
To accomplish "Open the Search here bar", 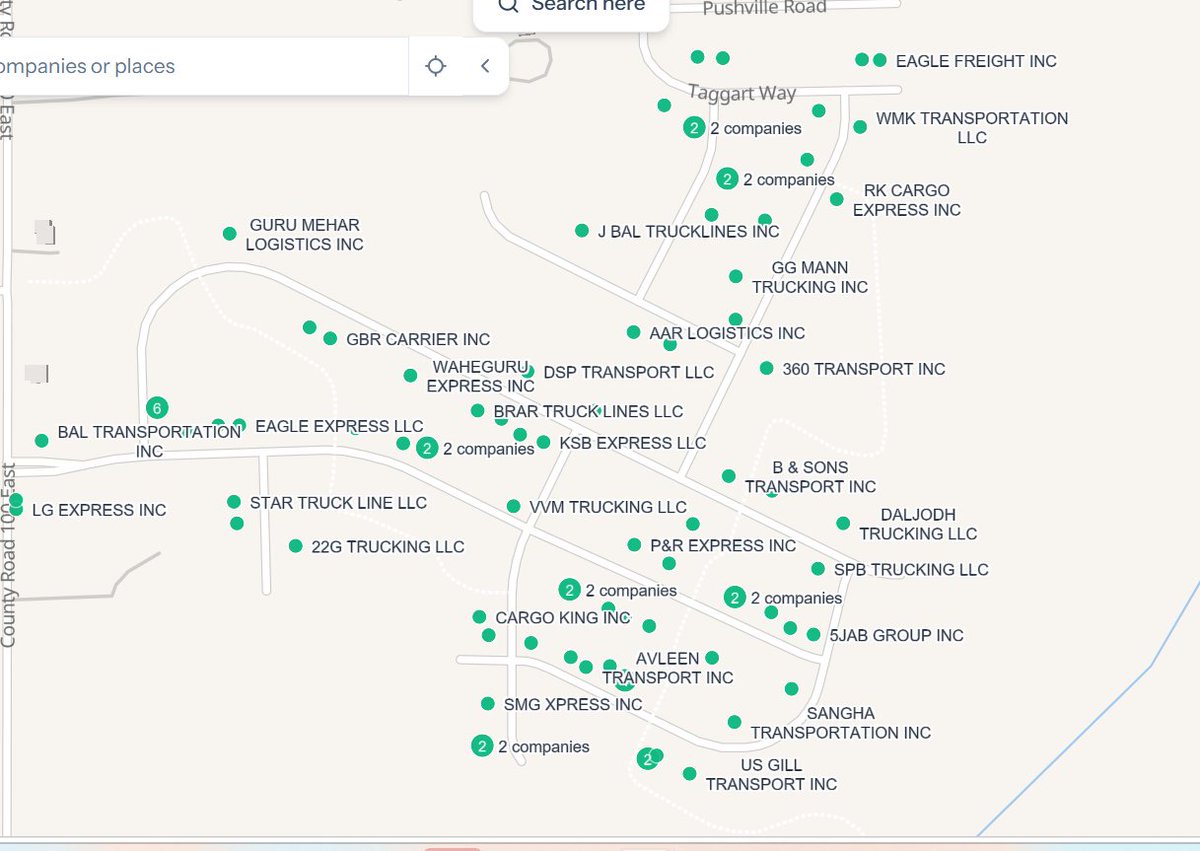I will [x=570, y=7].
